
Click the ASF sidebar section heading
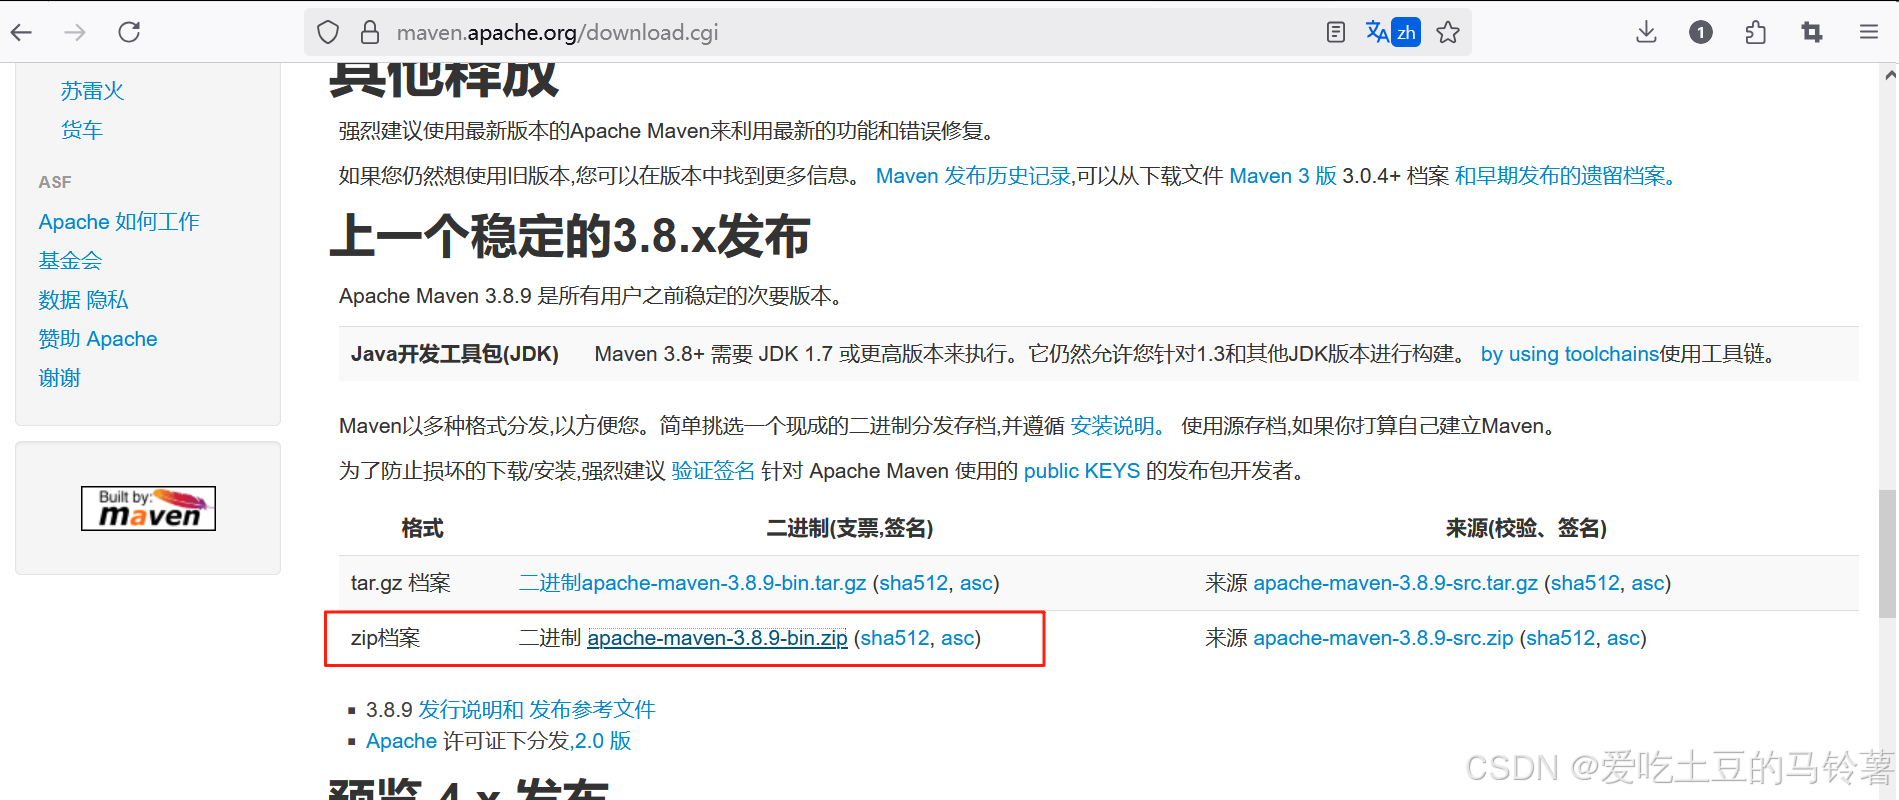(55, 182)
